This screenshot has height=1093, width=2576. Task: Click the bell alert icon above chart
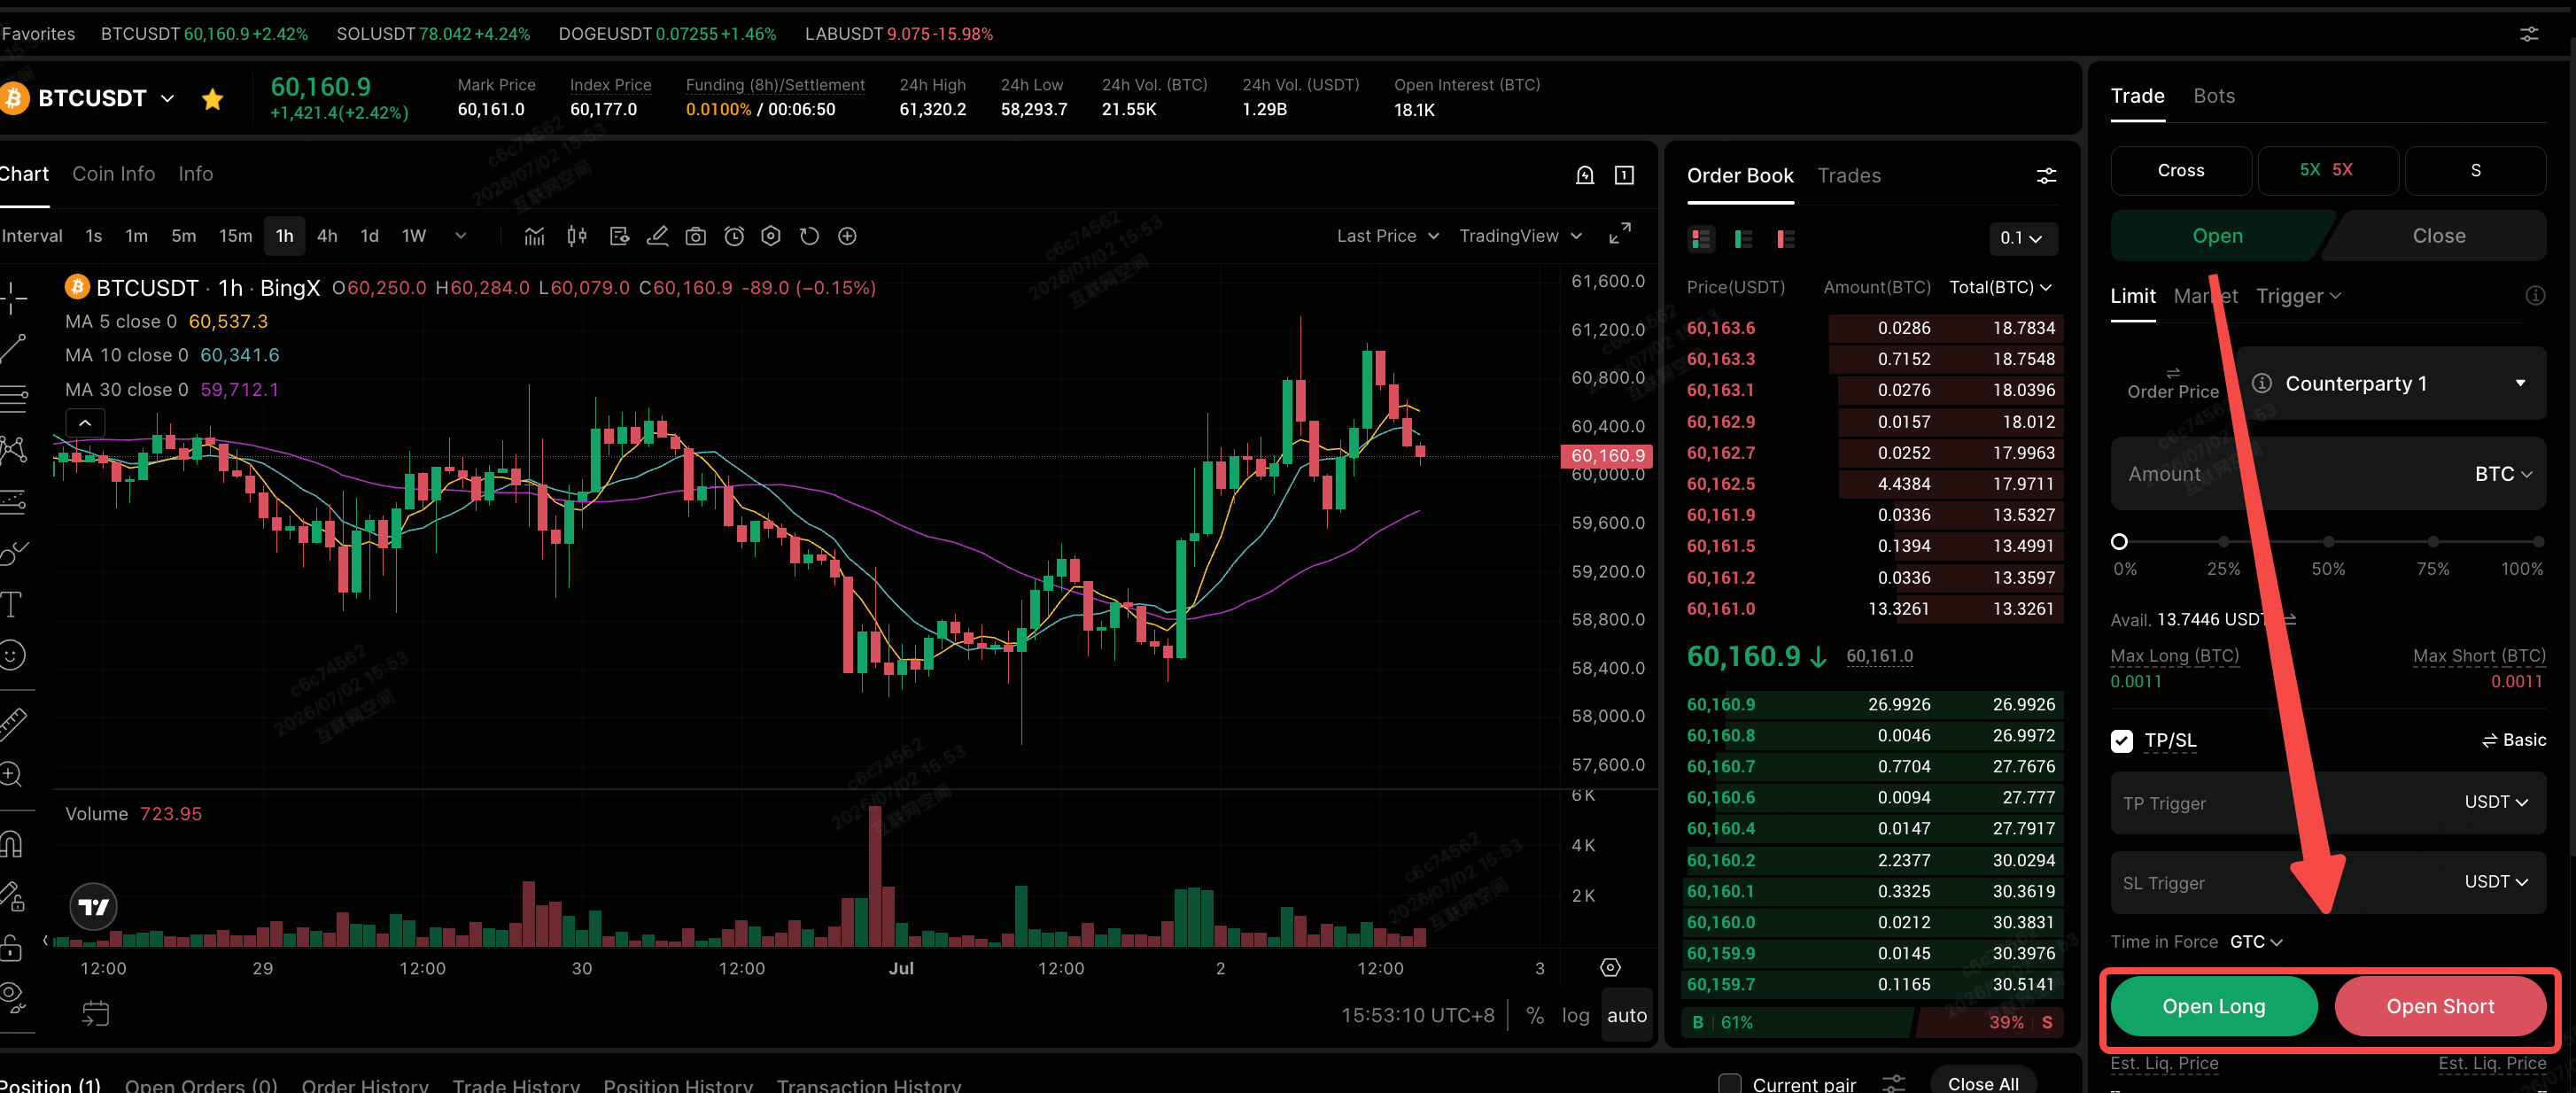point(1585,176)
